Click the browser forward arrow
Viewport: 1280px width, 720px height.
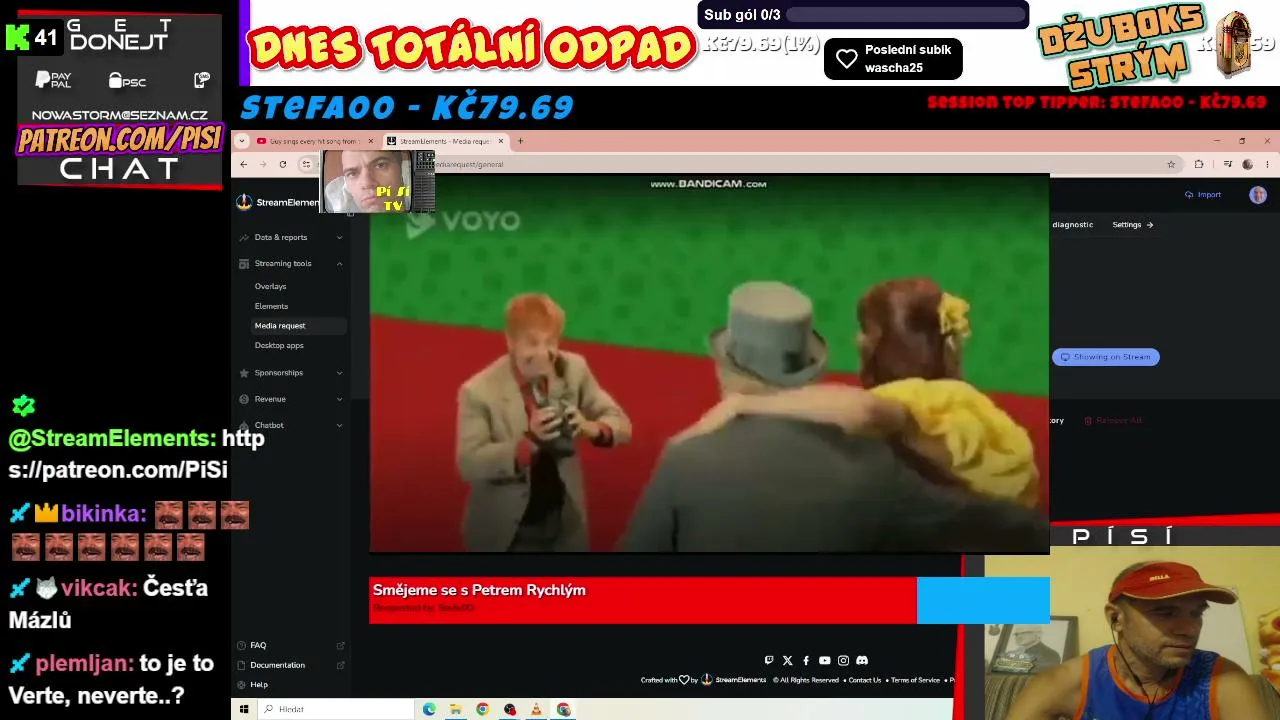click(x=263, y=164)
